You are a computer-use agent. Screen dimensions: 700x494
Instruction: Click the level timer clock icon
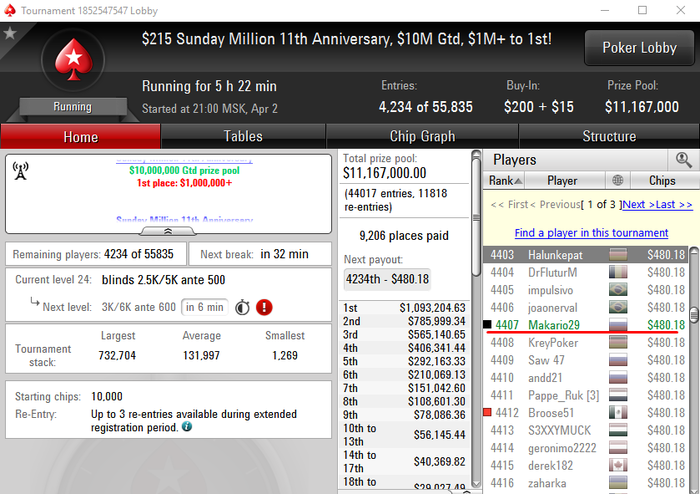coord(242,307)
